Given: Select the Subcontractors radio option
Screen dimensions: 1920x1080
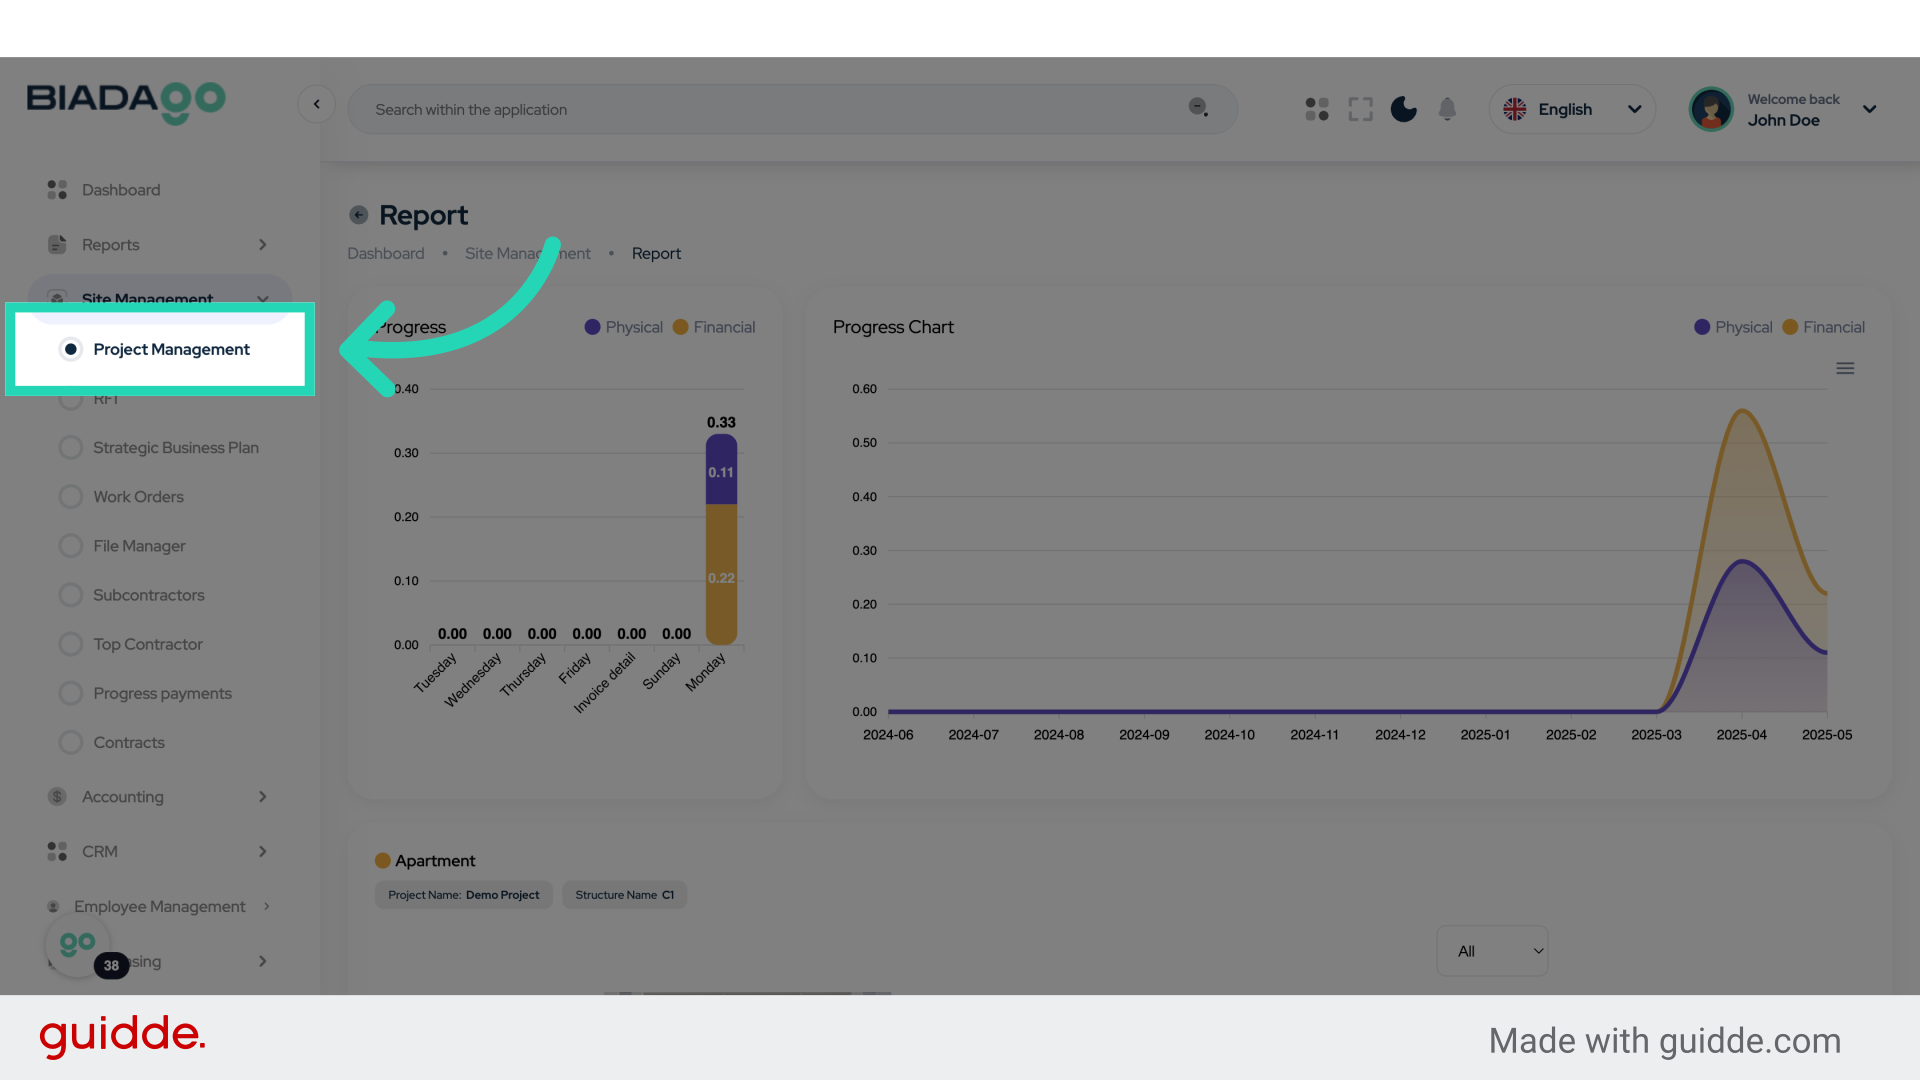Looking at the screenshot, I should coord(71,595).
